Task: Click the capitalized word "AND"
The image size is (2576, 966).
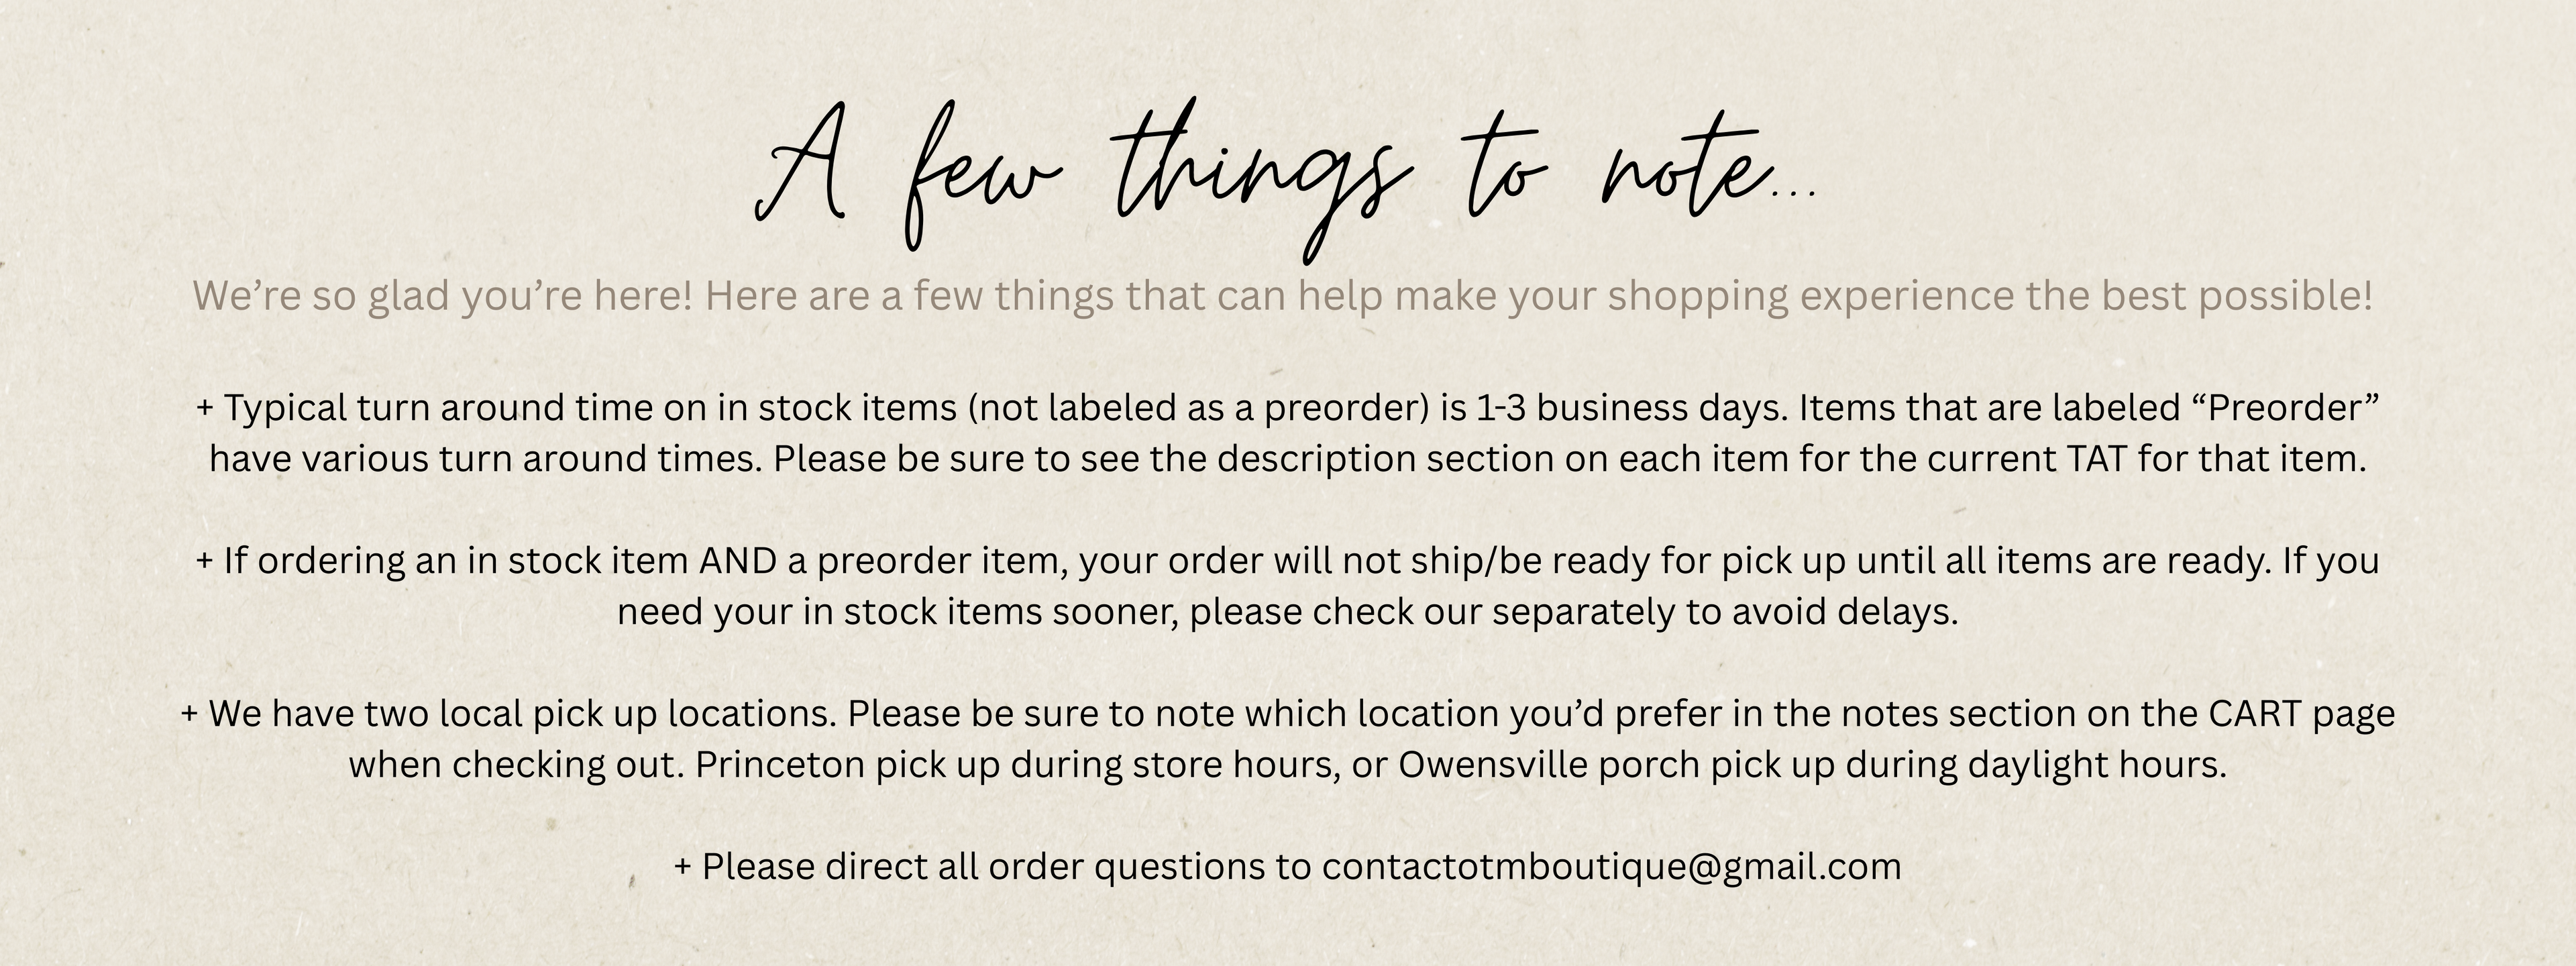Action: pyautogui.click(x=737, y=560)
